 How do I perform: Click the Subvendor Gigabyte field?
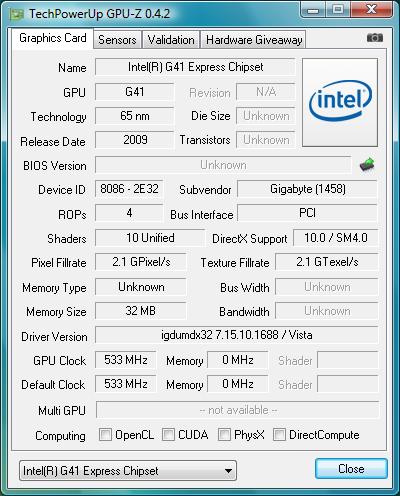307,189
